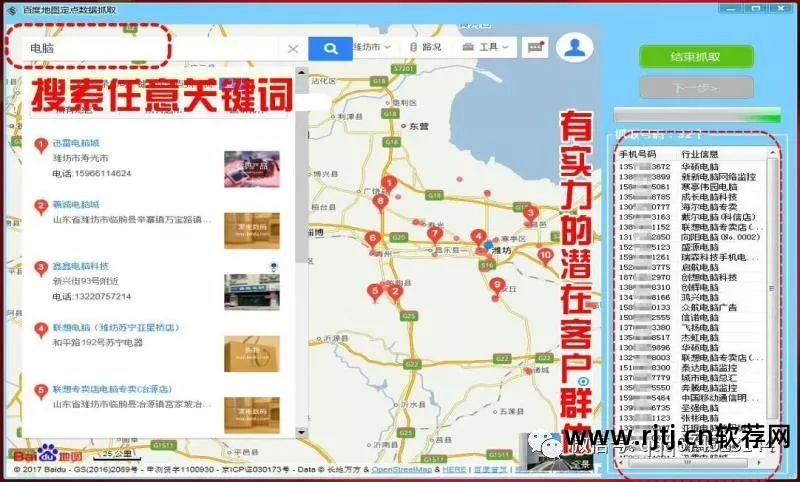Open the 潍坊市 city dropdown

pos(372,47)
